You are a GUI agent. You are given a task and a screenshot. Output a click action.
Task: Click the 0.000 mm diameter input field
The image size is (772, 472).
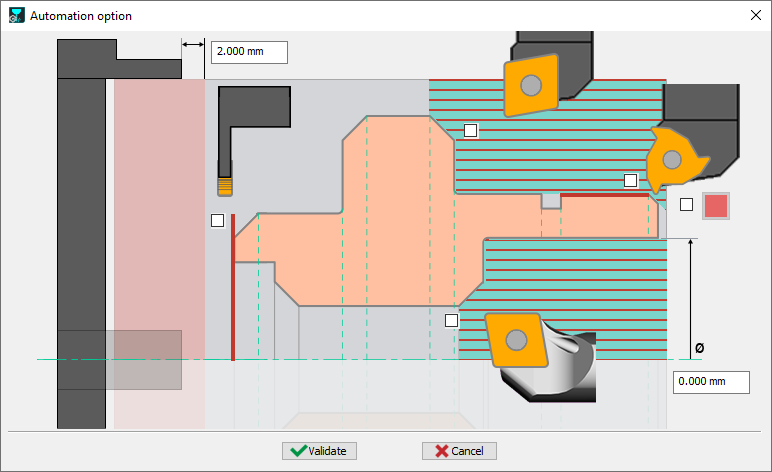711,381
